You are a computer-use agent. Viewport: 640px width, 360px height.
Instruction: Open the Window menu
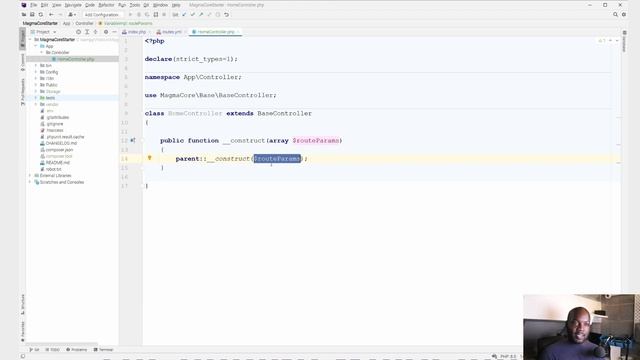click(160, 5)
